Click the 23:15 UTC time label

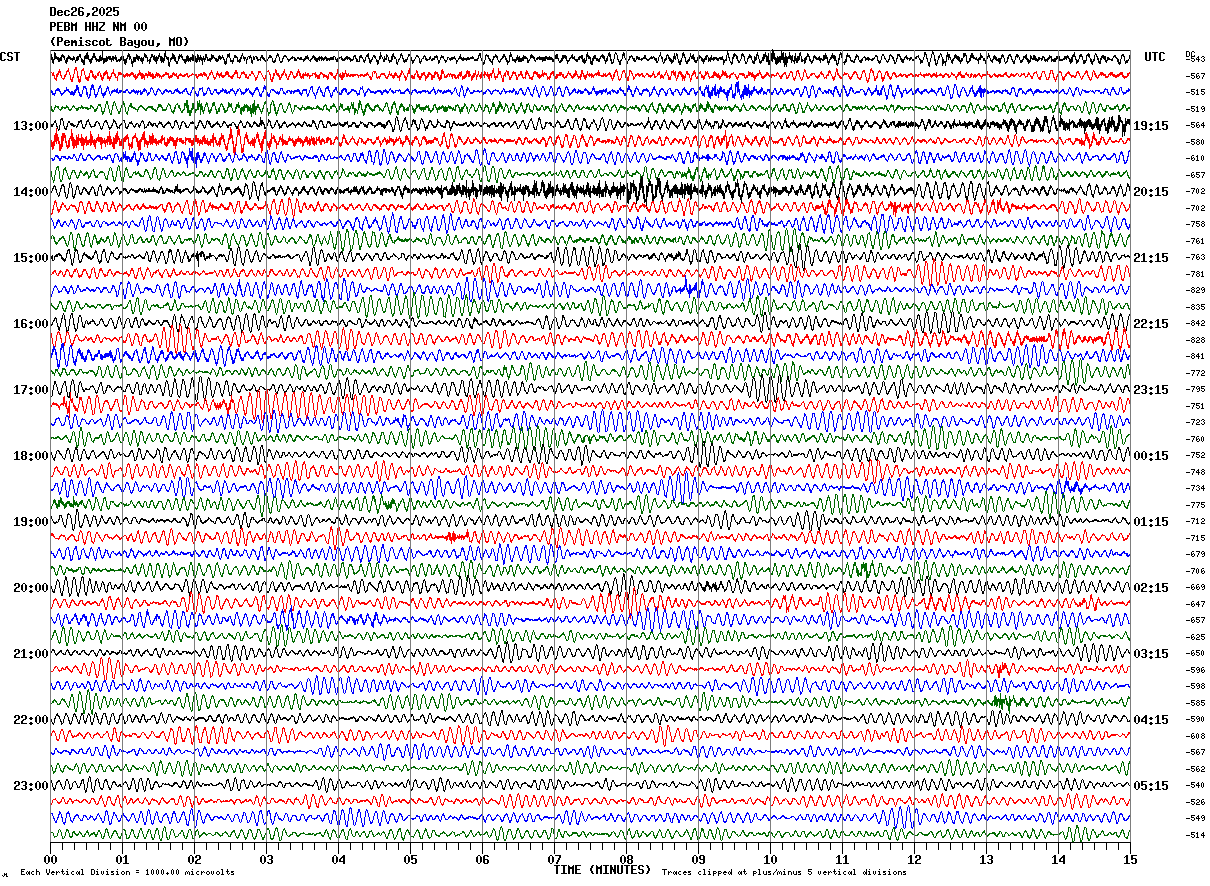pyautogui.click(x=1151, y=390)
